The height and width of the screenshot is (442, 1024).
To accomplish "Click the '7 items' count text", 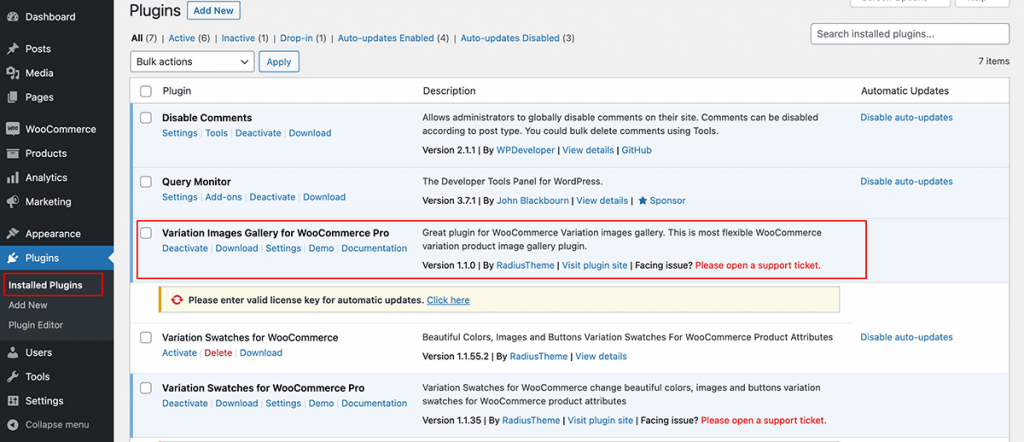I will pos(993,61).
